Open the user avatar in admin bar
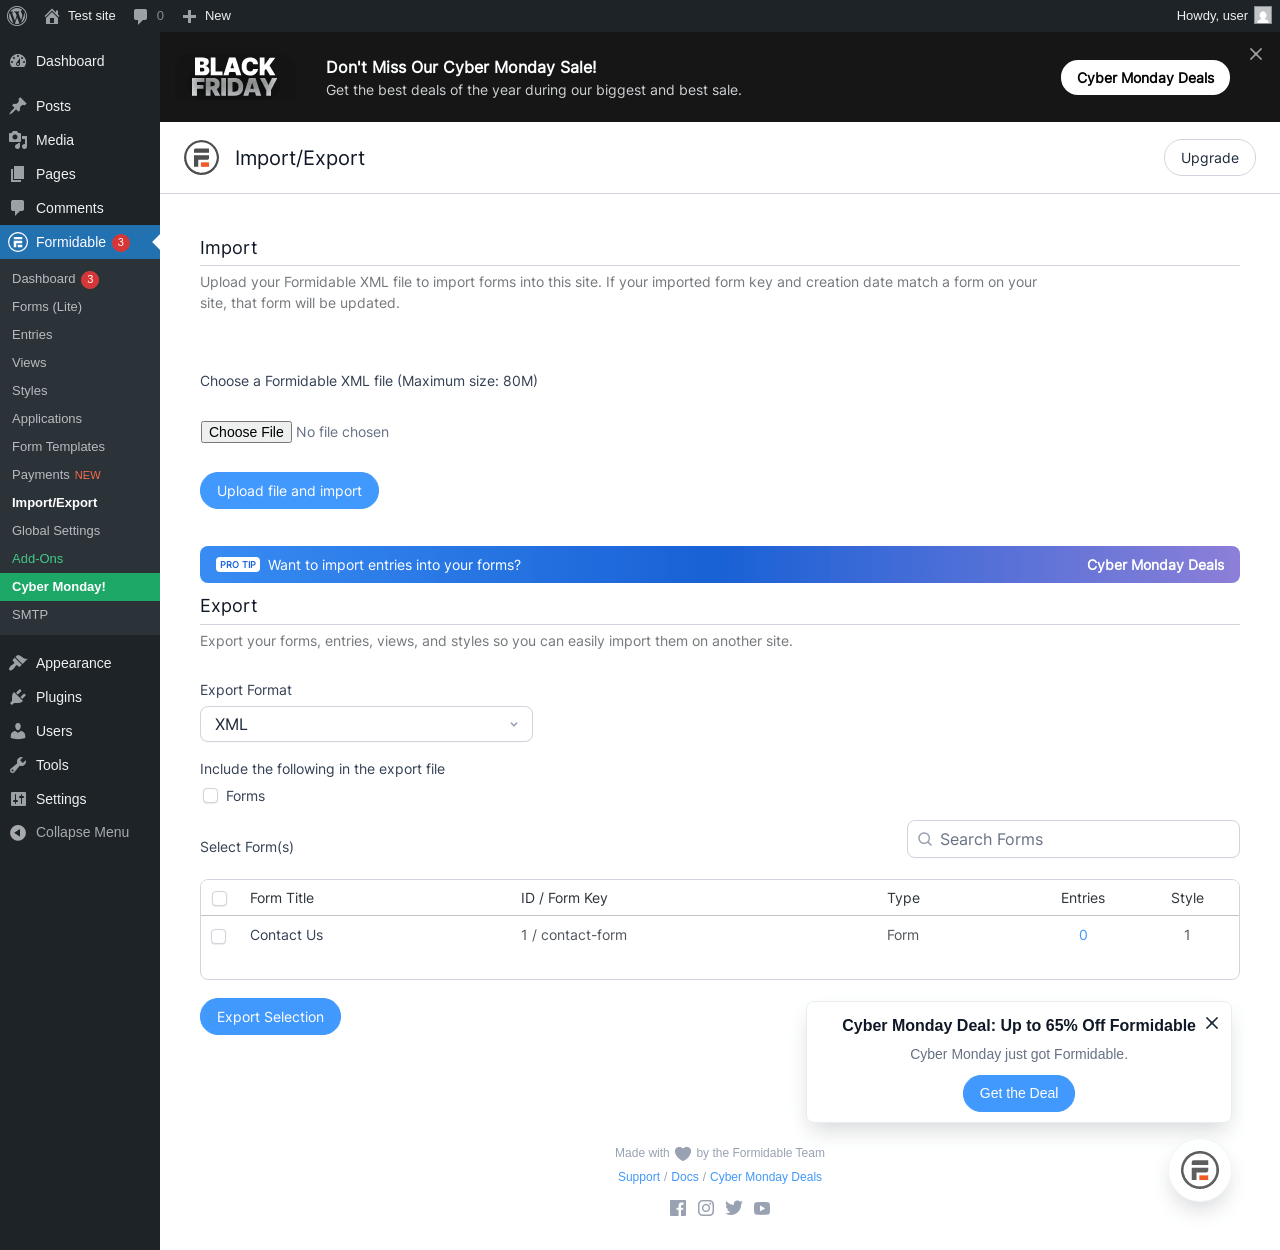This screenshot has width=1280, height=1250. (1263, 16)
